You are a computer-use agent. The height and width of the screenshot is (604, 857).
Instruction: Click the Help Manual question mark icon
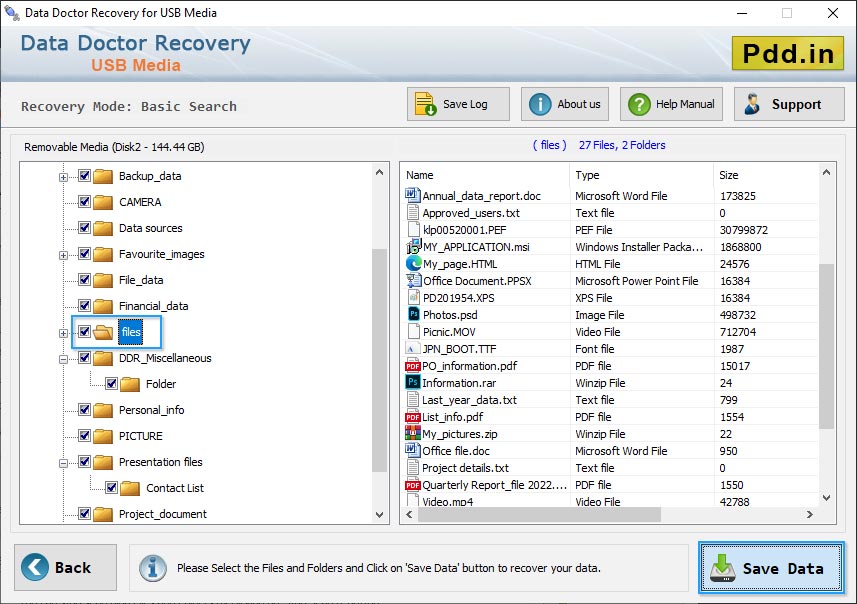(x=639, y=104)
